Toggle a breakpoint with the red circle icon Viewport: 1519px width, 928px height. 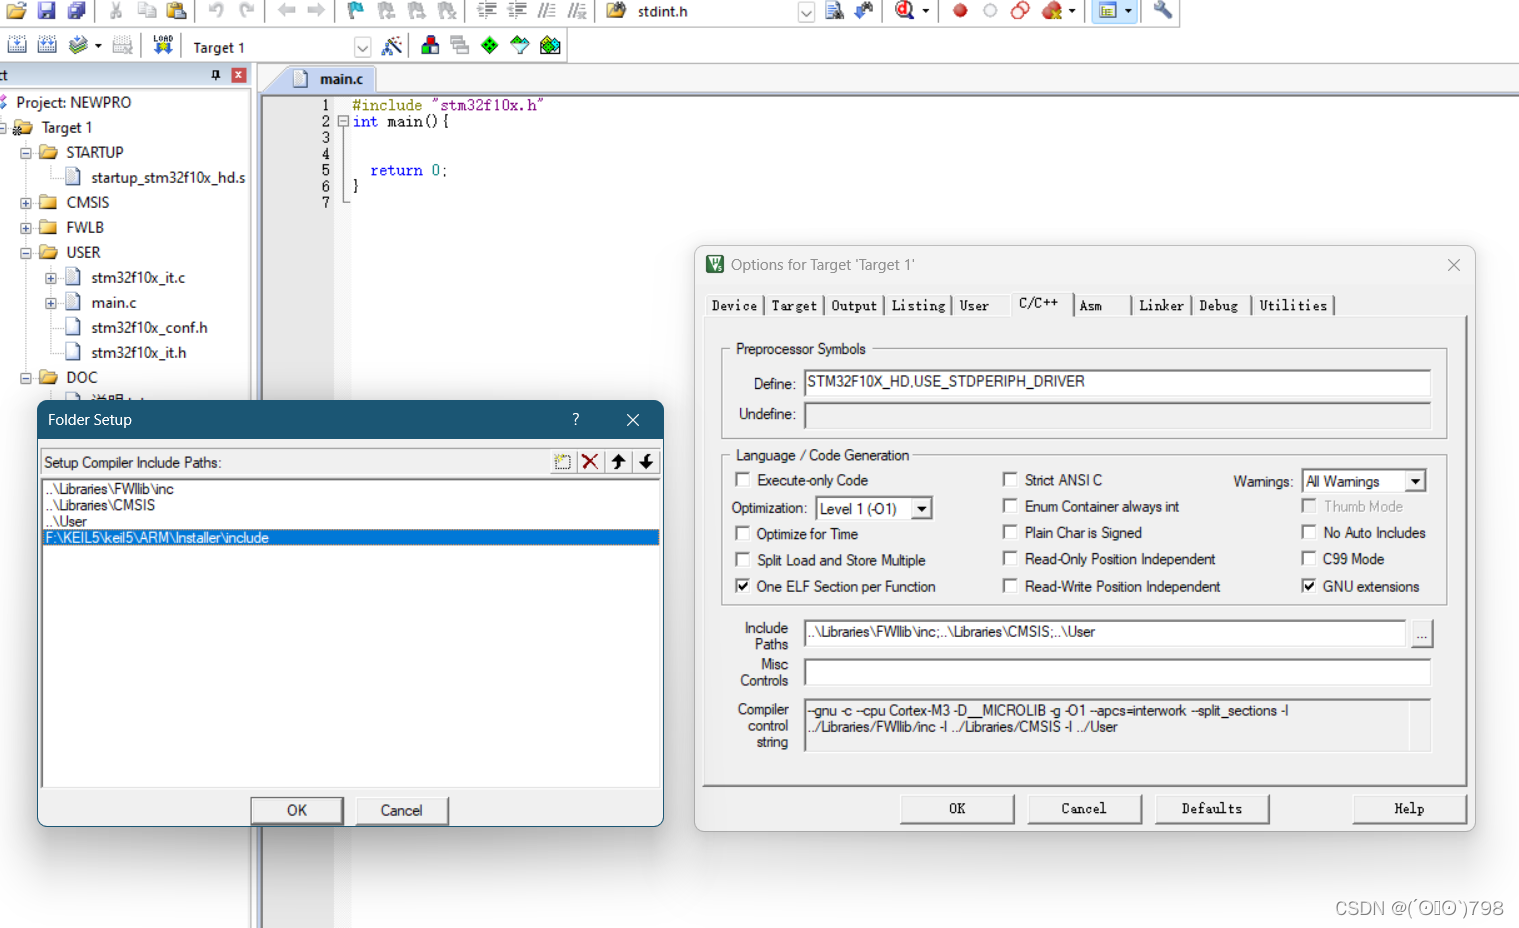pos(960,12)
